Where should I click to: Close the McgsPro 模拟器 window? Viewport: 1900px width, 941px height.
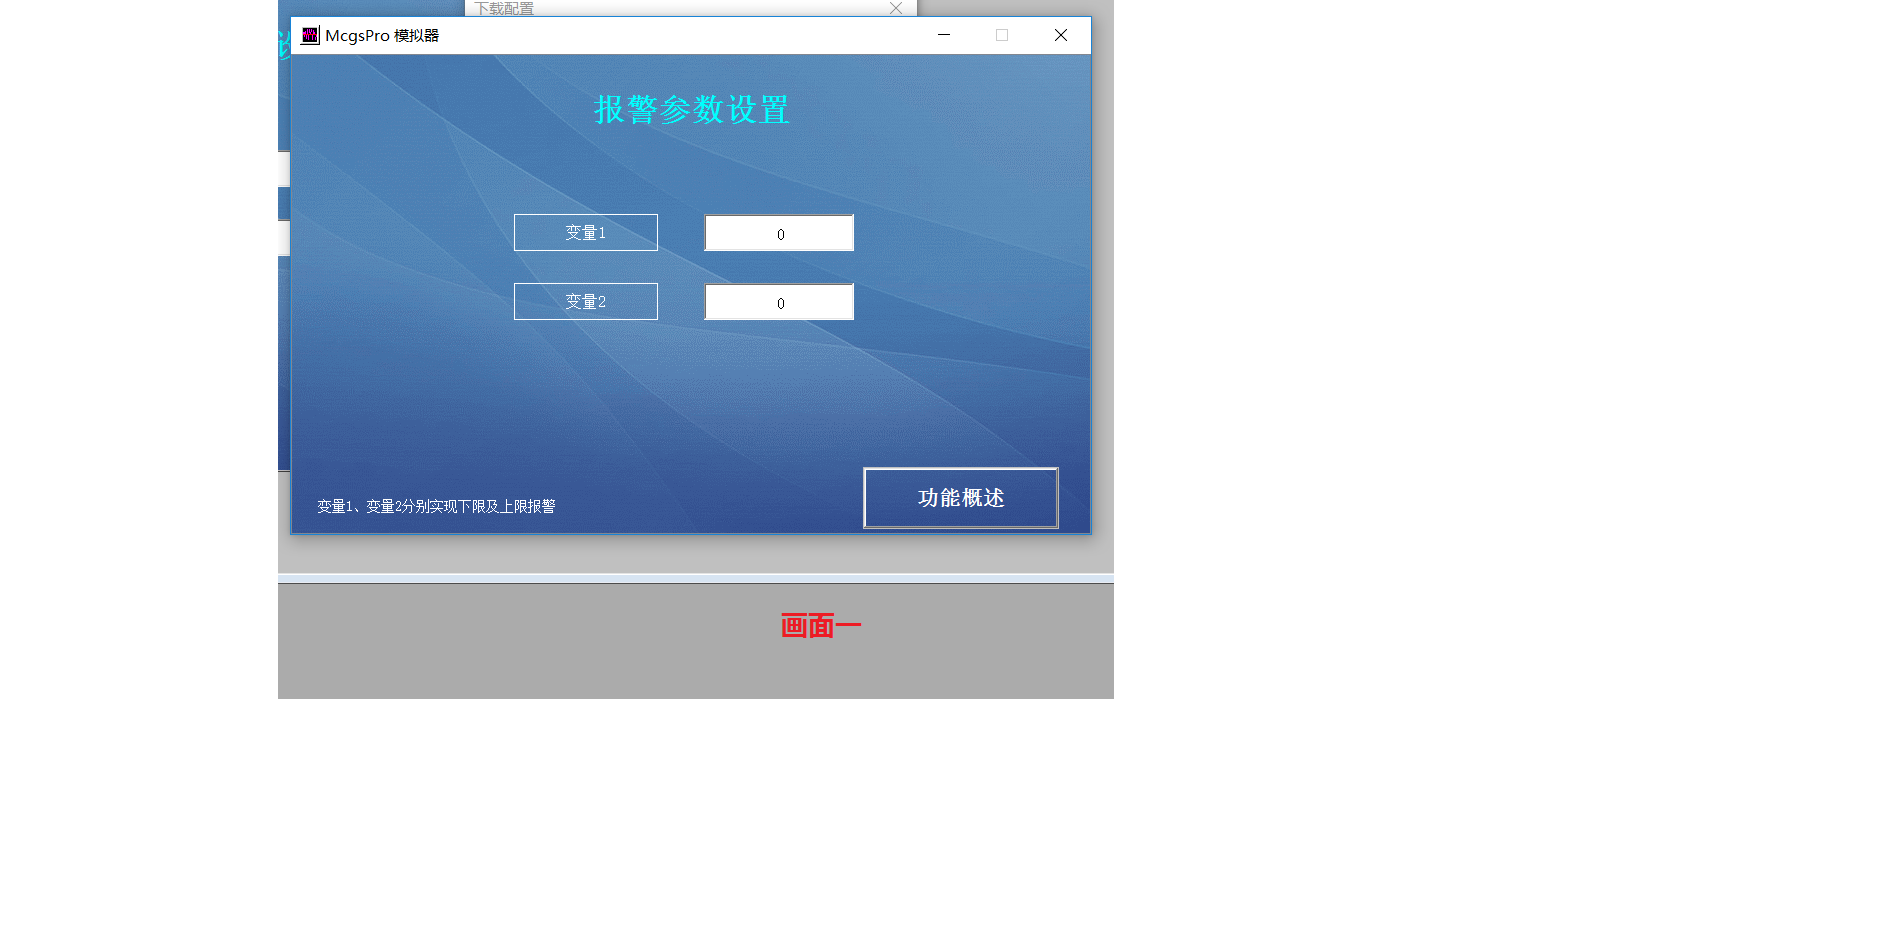tap(1060, 35)
